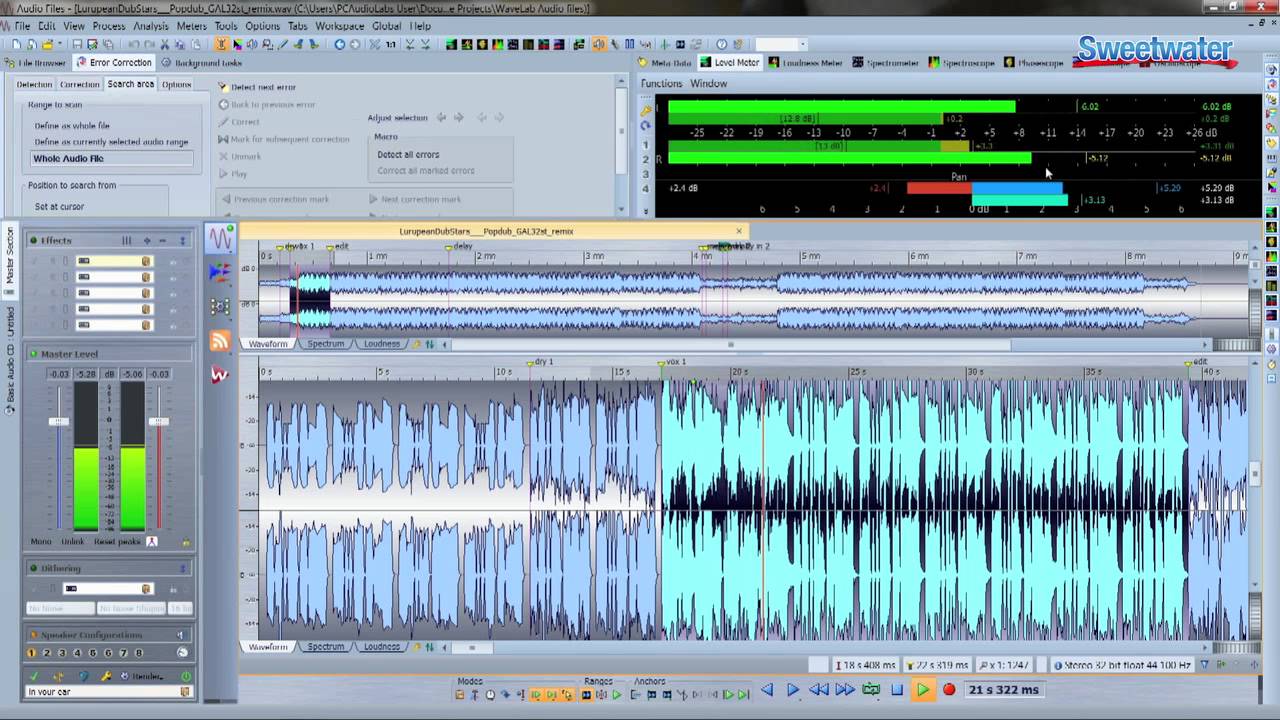Click the fast rewind double-arrow button
The width and height of the screenshot is (1280, 720).
pos(819,689)
